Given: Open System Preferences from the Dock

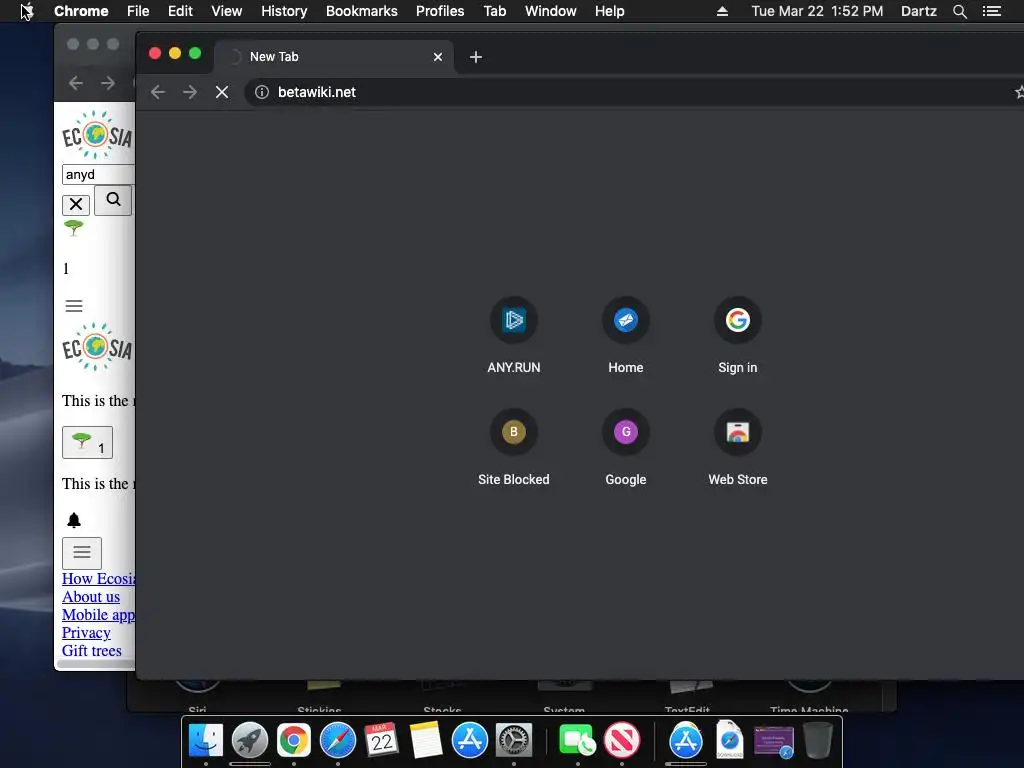Looking at the screenshot, I should click(514, 741).
